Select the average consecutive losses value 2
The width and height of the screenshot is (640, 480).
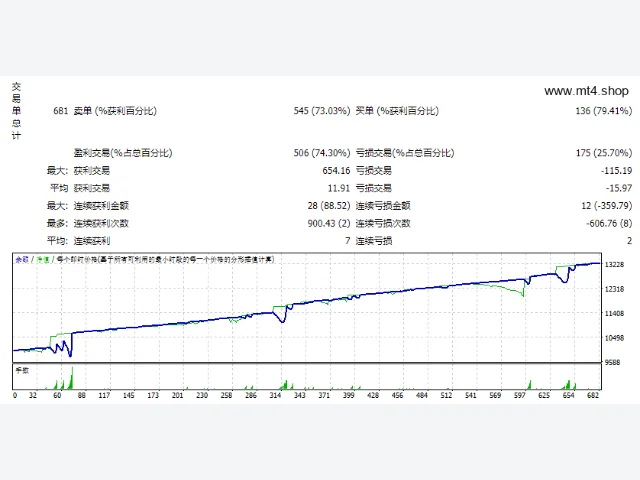pos(629,241)
